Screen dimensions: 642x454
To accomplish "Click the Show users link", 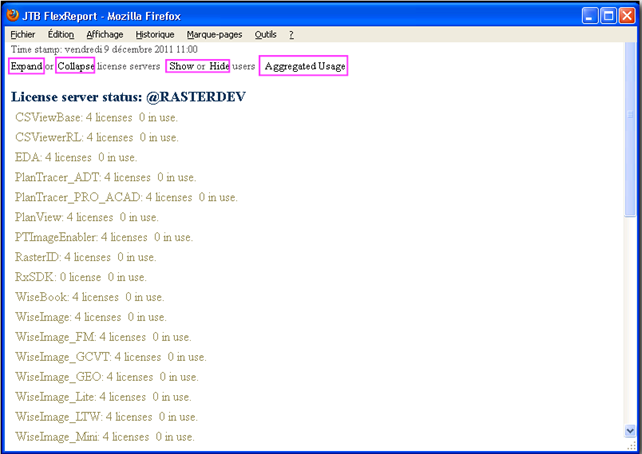I will [x=181, y=66].
